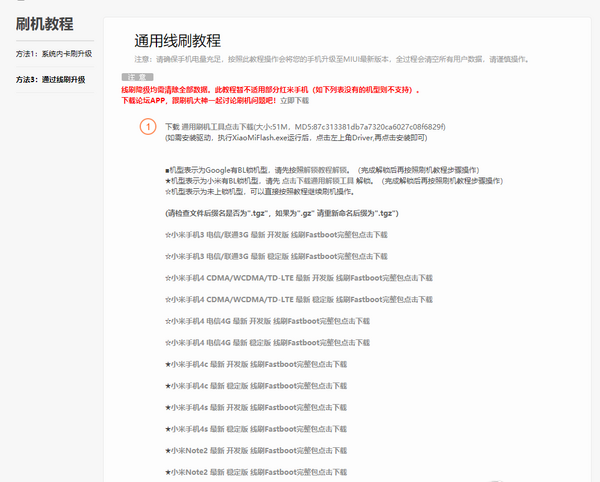The width and height of the screenshot is (600, 482).
Task: Download 小米手机4c 开发版 Fastboot package
Action: (256, 364)
